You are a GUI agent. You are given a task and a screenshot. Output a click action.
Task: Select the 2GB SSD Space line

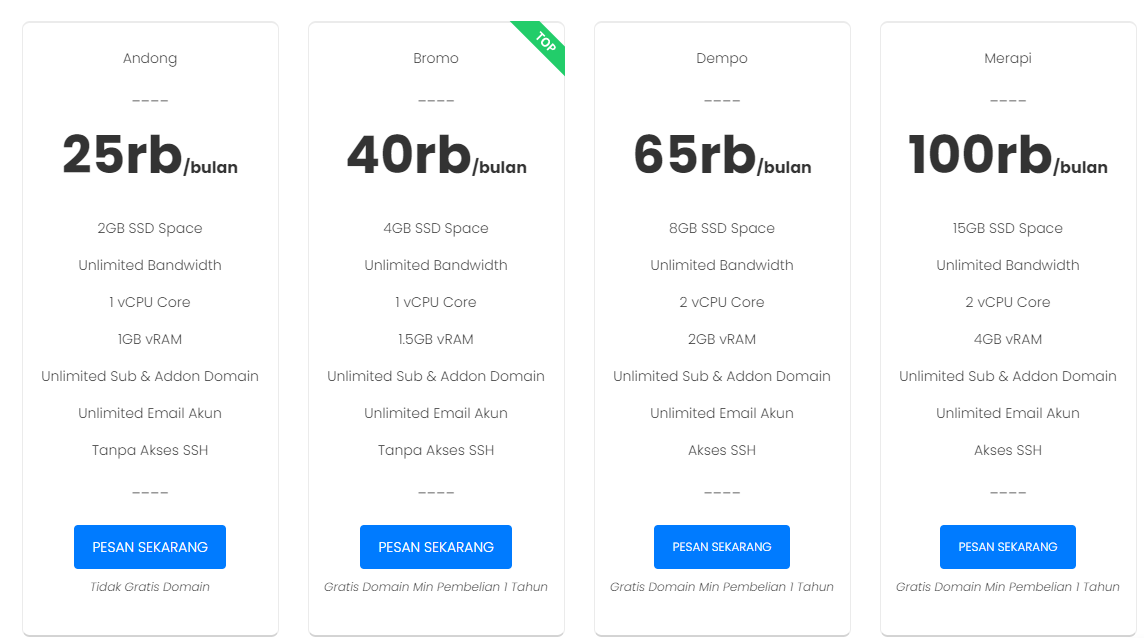[150, 228]
